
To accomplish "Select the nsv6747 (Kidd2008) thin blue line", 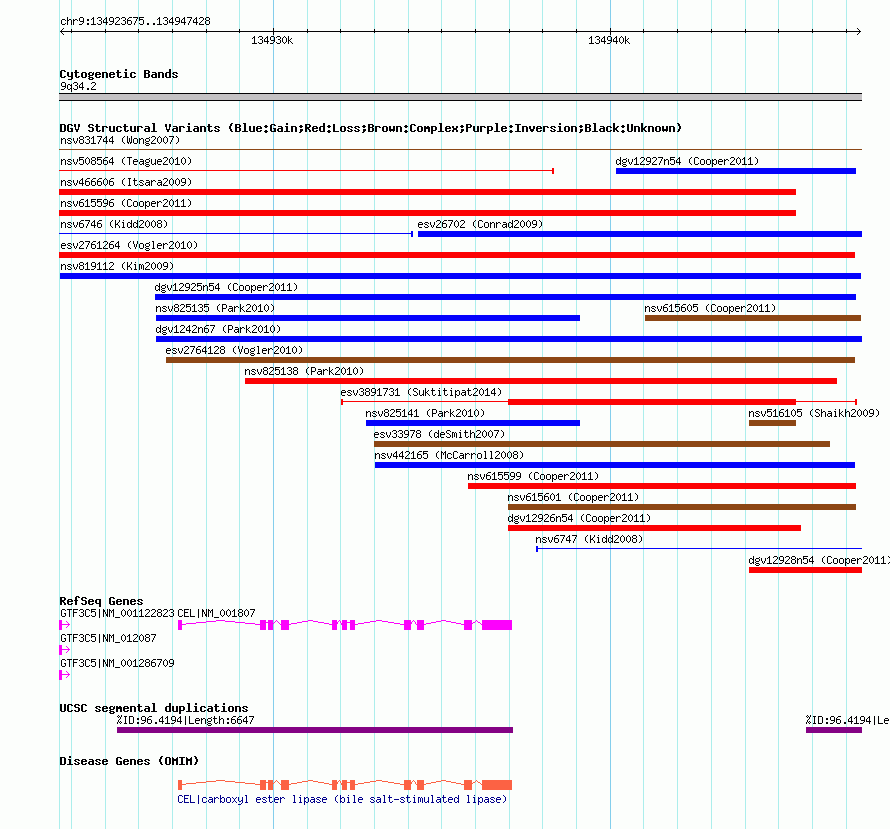I will coord(699,549).
